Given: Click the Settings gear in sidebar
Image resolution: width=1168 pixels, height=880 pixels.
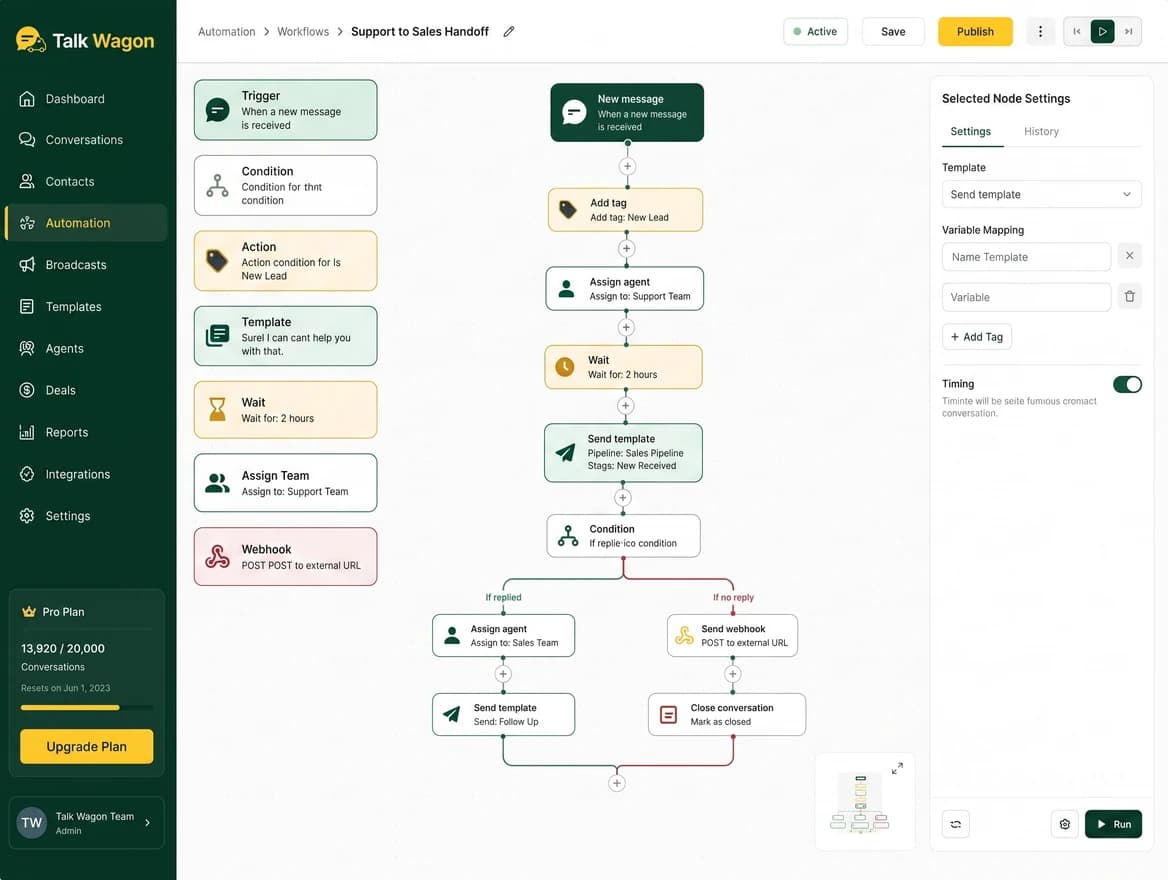Looking at the screenshot, I should click(27, 516).
